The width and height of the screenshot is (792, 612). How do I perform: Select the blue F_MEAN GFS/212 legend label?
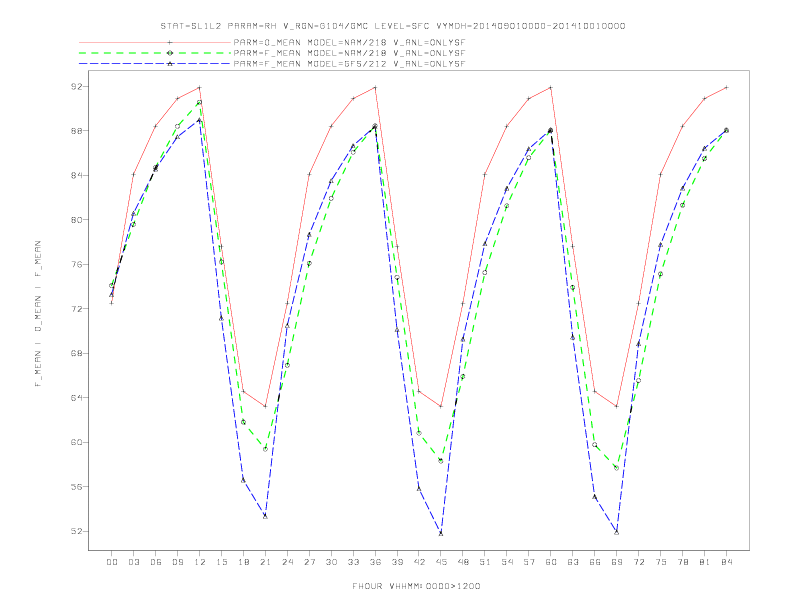click(349, 64)
